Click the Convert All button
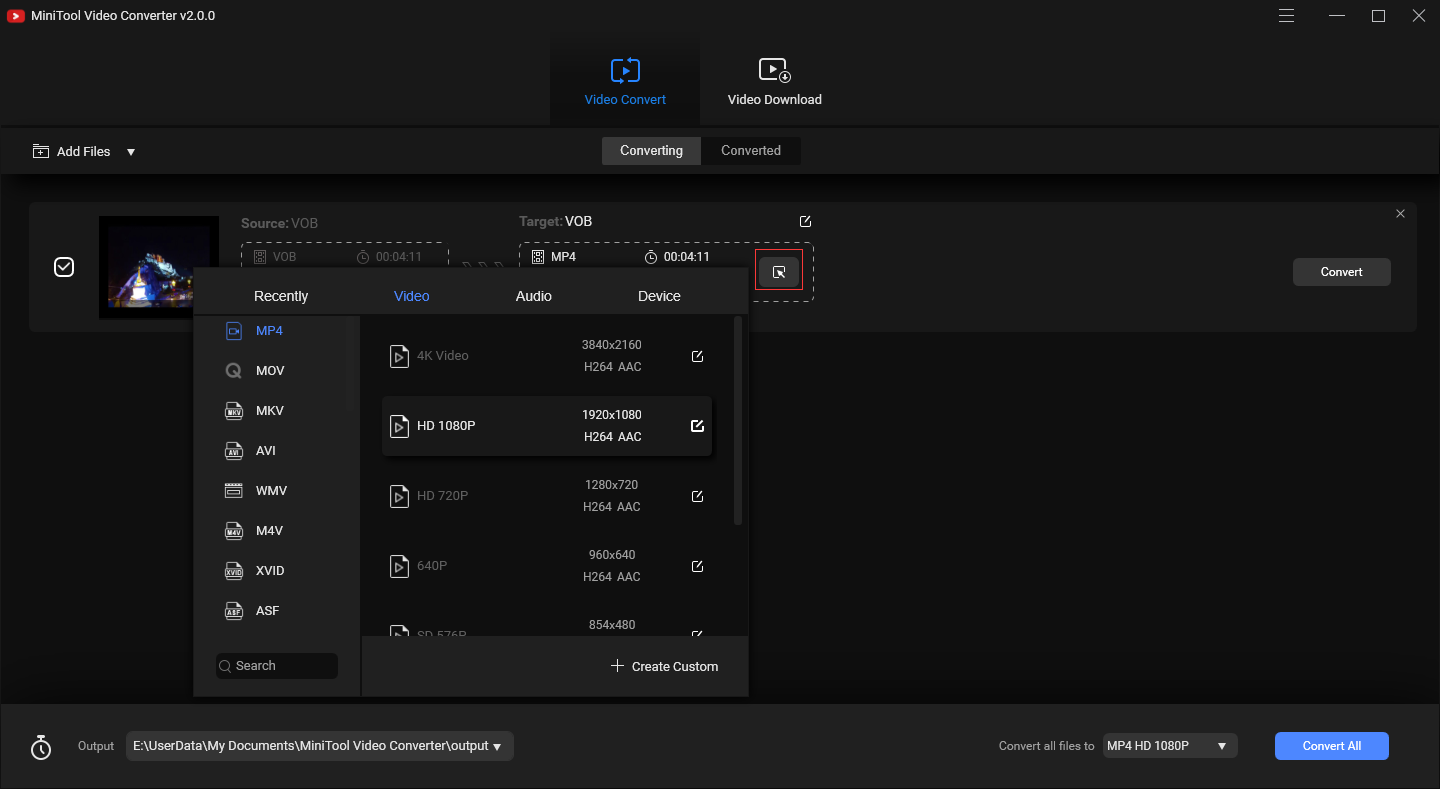This screenshot has width=1440, height=789. 1331,745
